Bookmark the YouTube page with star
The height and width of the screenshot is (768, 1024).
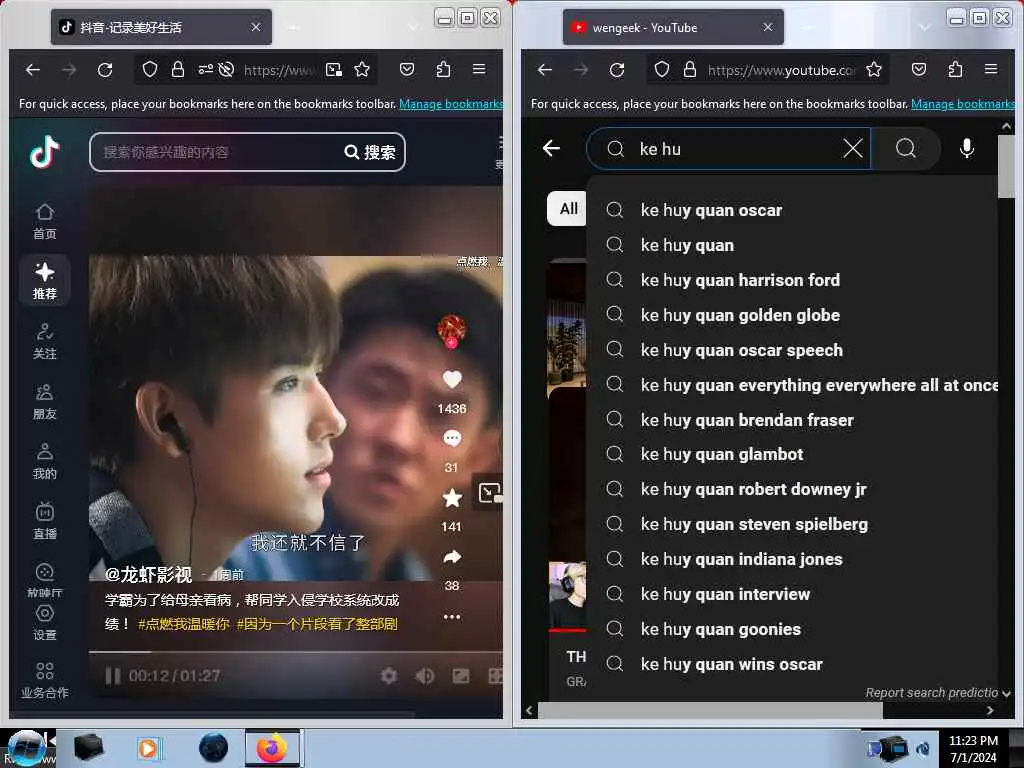[874, 69]
